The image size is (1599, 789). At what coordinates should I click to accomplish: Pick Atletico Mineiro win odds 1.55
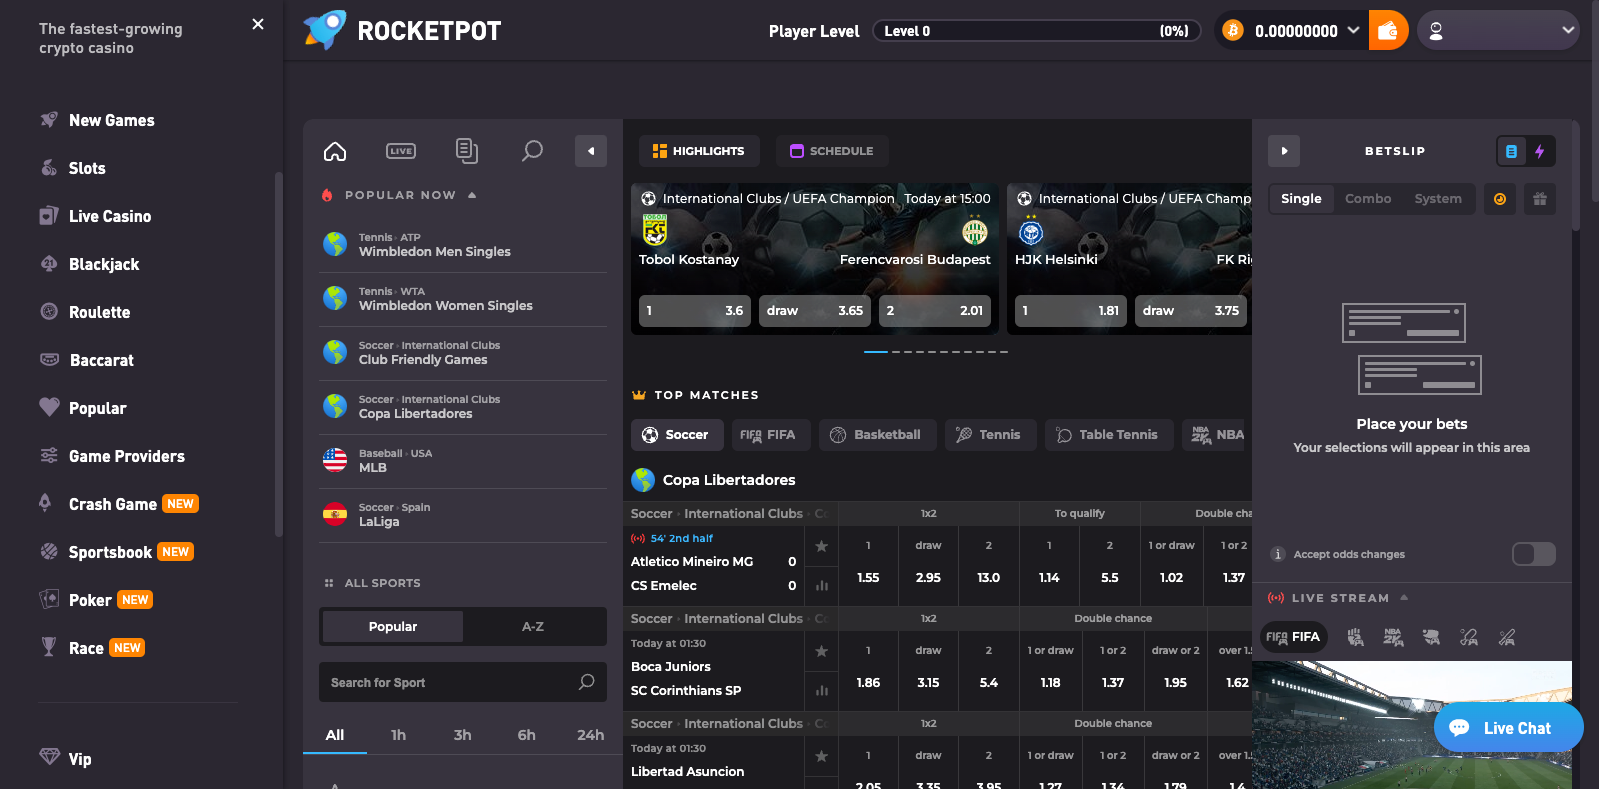868,566
